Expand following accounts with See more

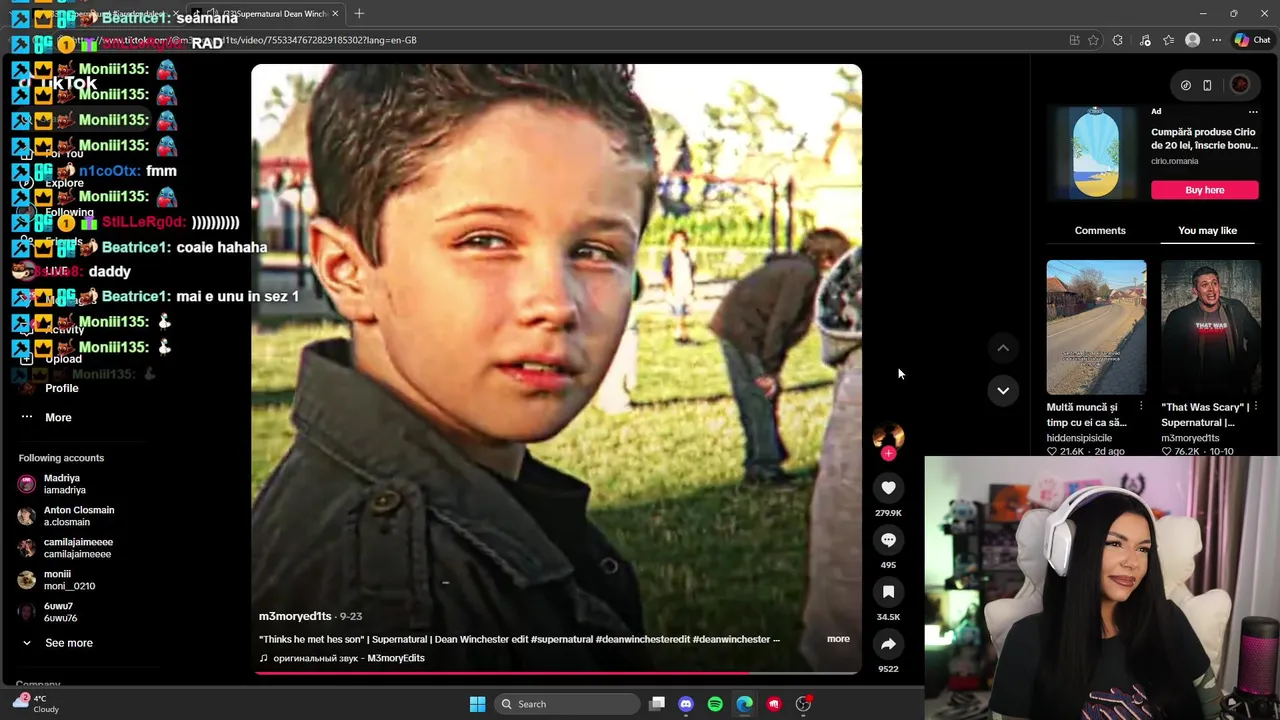(x=68, y=643)
